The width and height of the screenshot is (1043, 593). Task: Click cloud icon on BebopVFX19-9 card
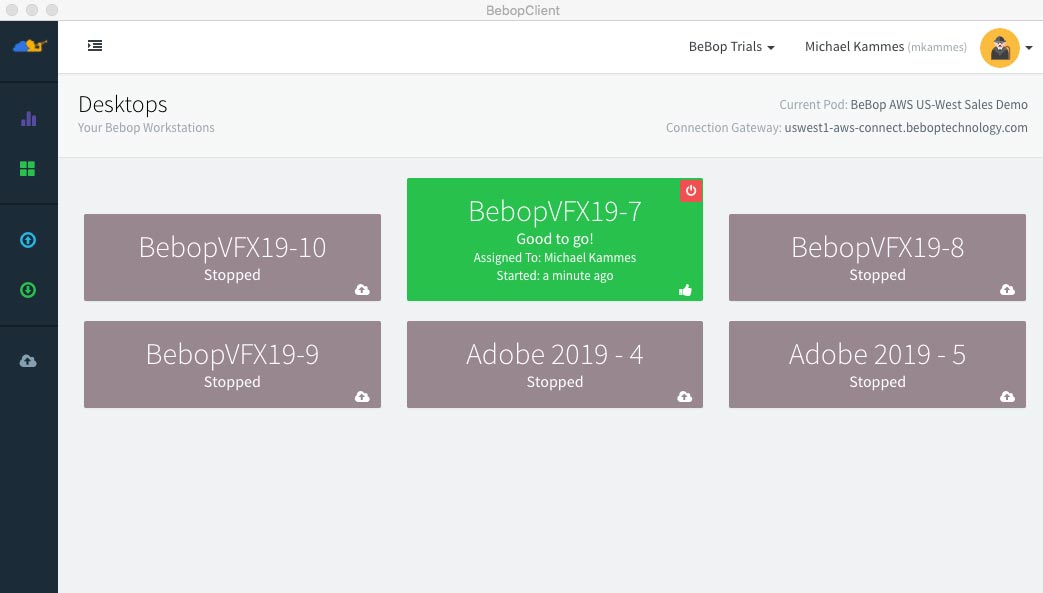(362, 397)
